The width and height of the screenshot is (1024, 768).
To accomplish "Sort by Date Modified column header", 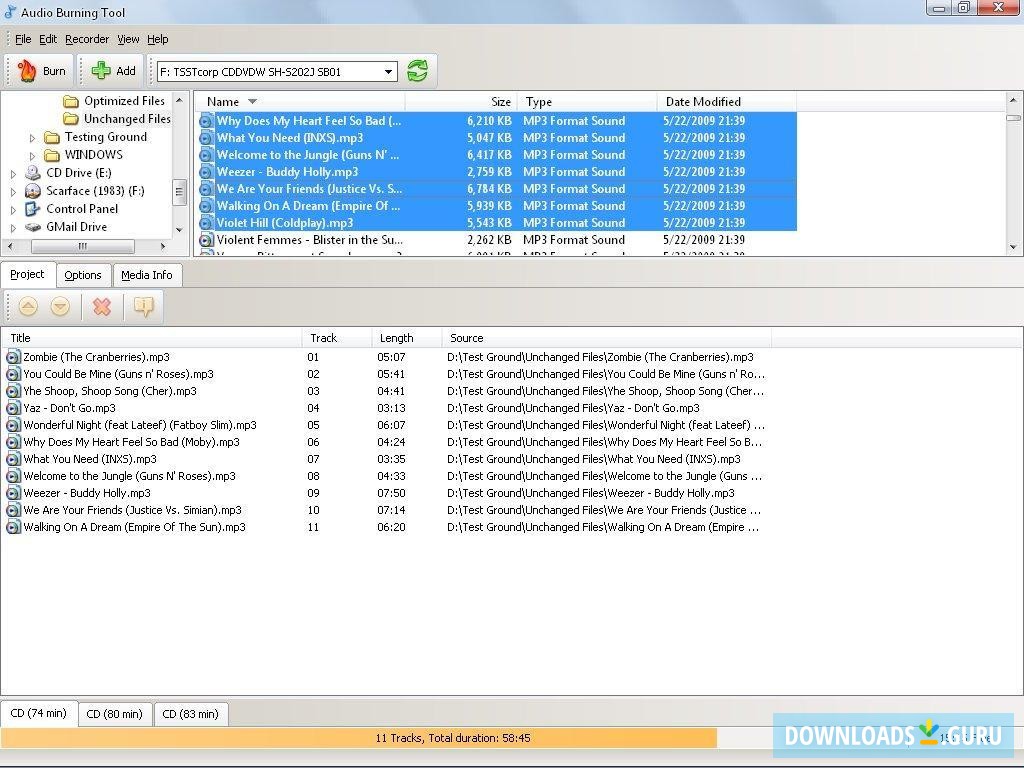I will tap(727, 102).
